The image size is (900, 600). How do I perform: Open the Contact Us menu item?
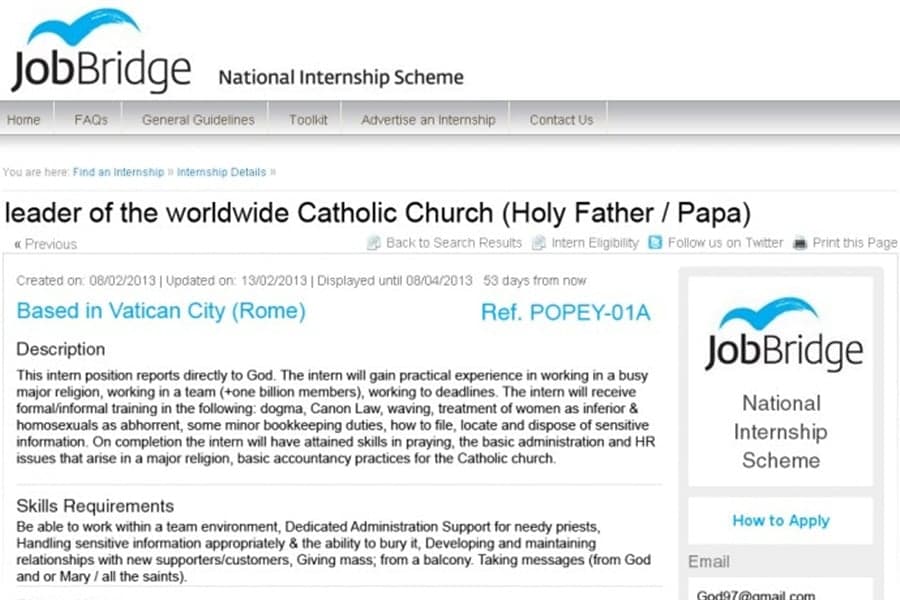tap(561, 119)
